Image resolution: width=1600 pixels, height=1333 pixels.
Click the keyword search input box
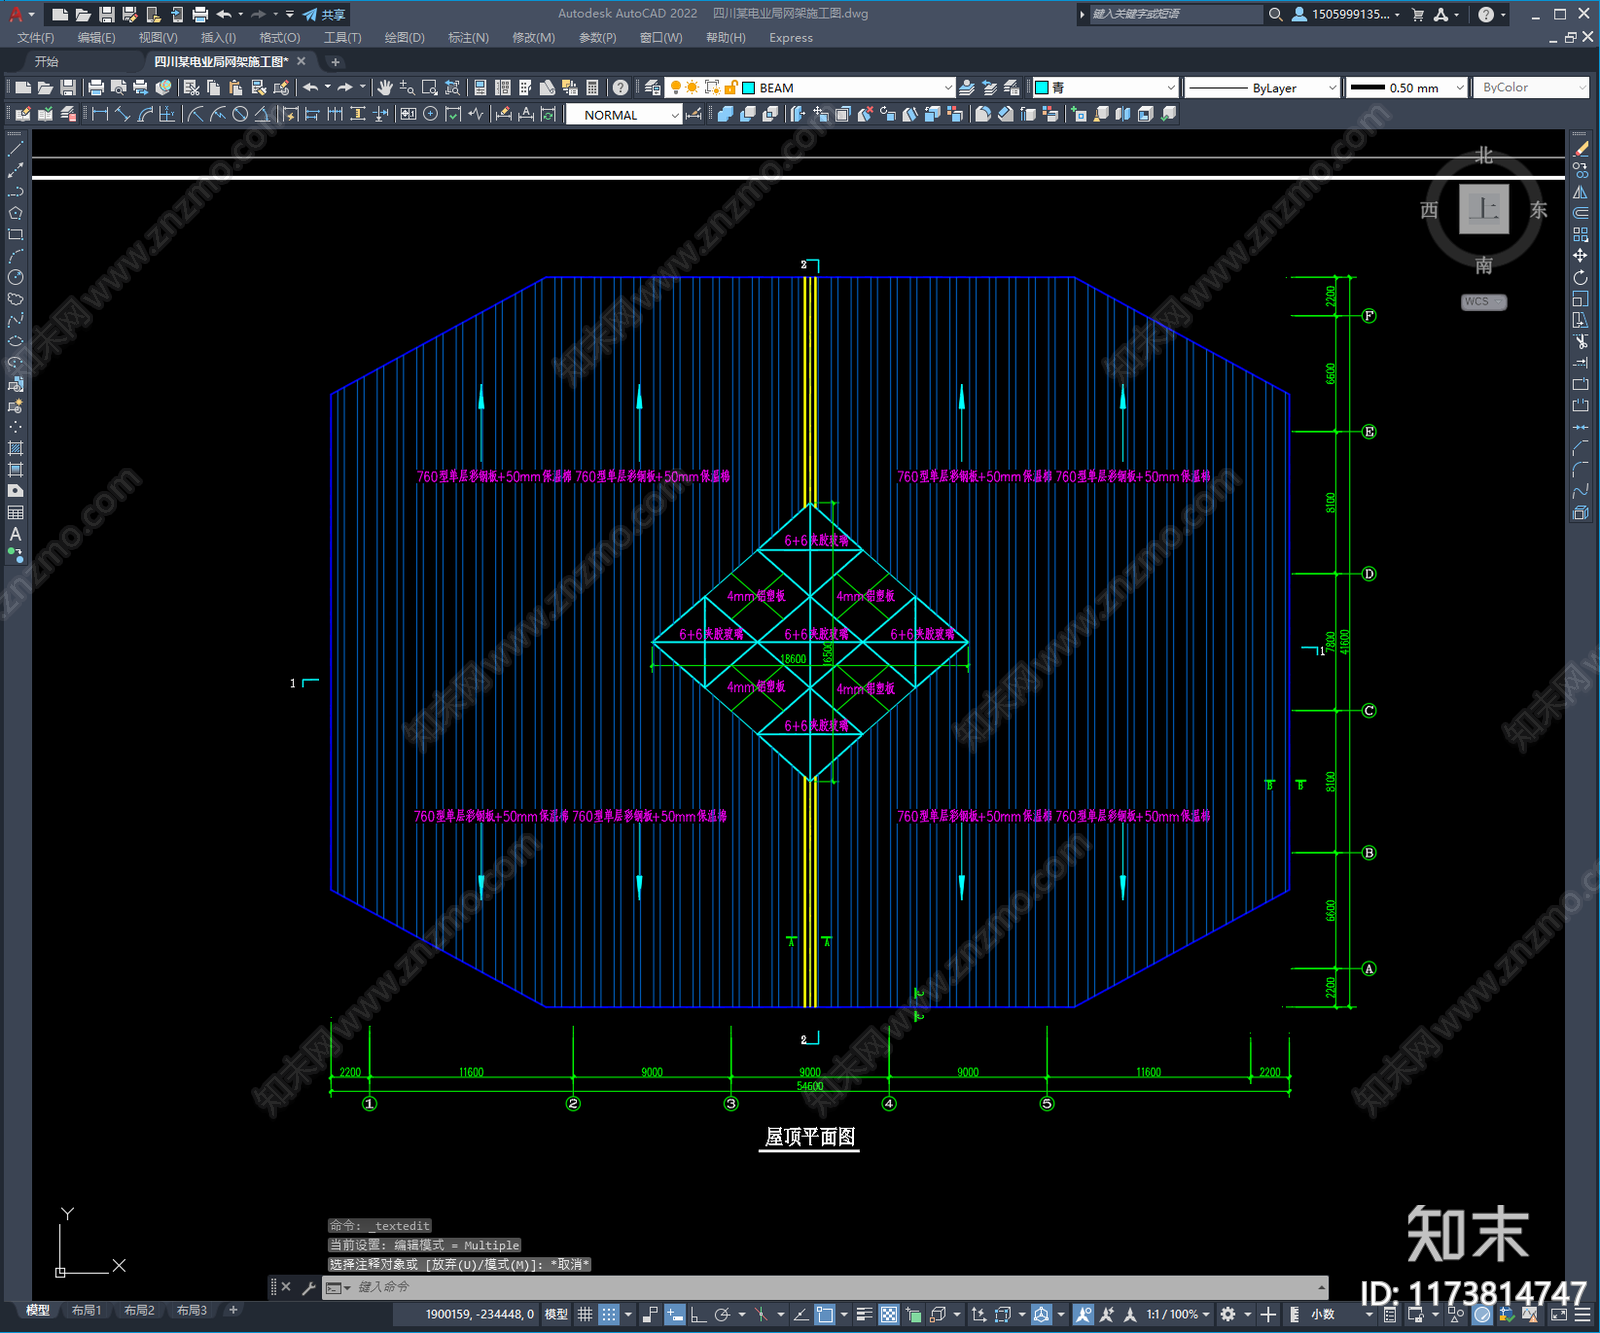tap(1175, 14)
